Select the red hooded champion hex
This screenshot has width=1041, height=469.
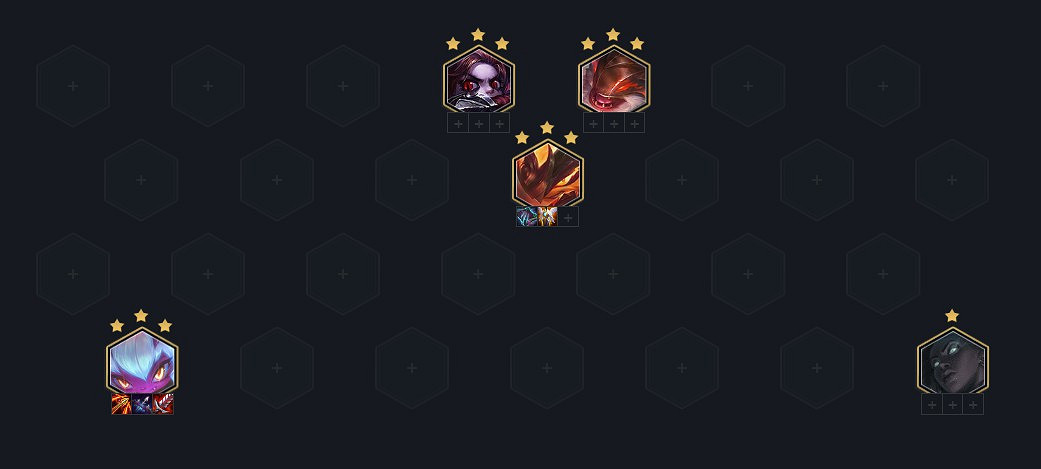pos(613,80)
